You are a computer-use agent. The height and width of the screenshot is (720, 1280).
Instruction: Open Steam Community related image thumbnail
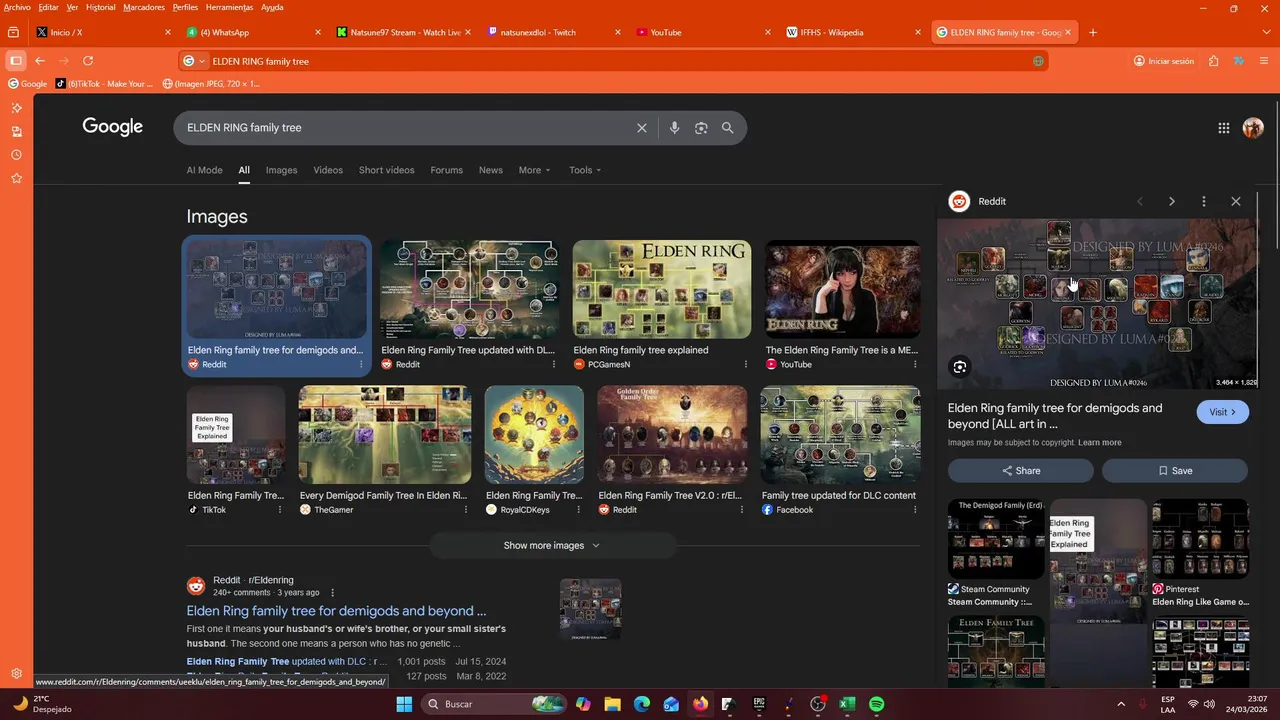pyautogui.click(x=996, y=539)
